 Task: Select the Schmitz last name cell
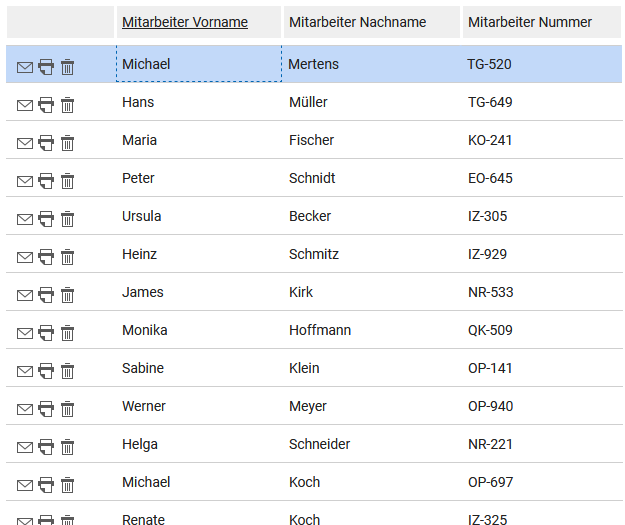(371, 254)
